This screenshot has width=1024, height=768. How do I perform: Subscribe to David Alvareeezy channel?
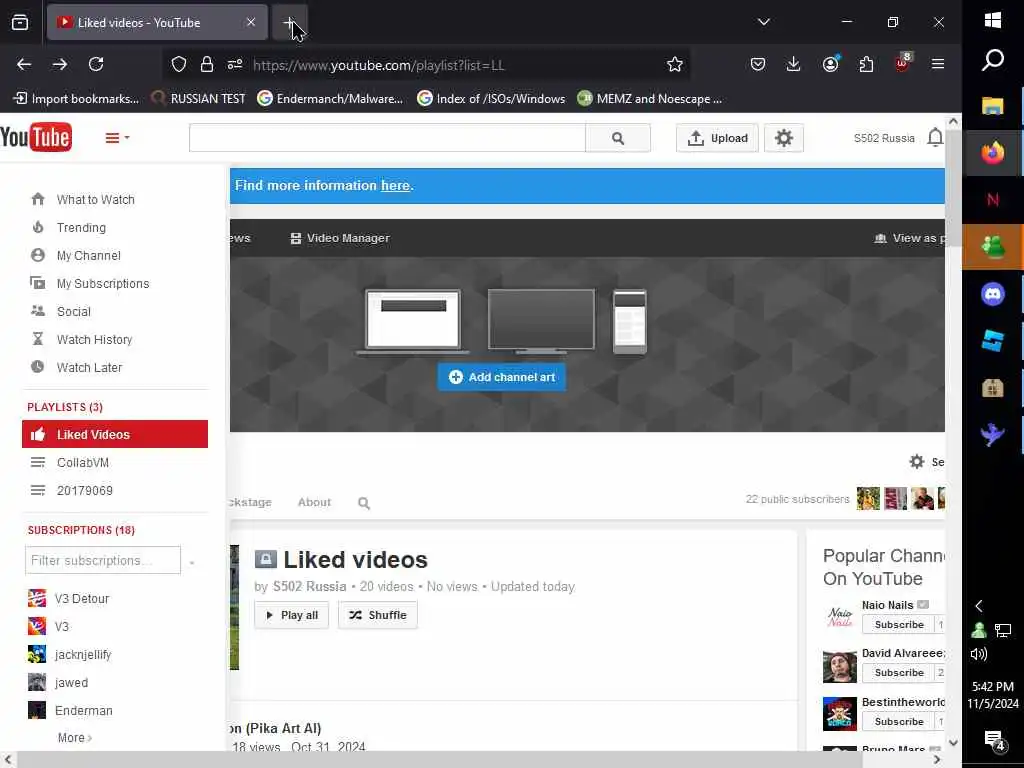pyautogui.click(x=899, y=673)
